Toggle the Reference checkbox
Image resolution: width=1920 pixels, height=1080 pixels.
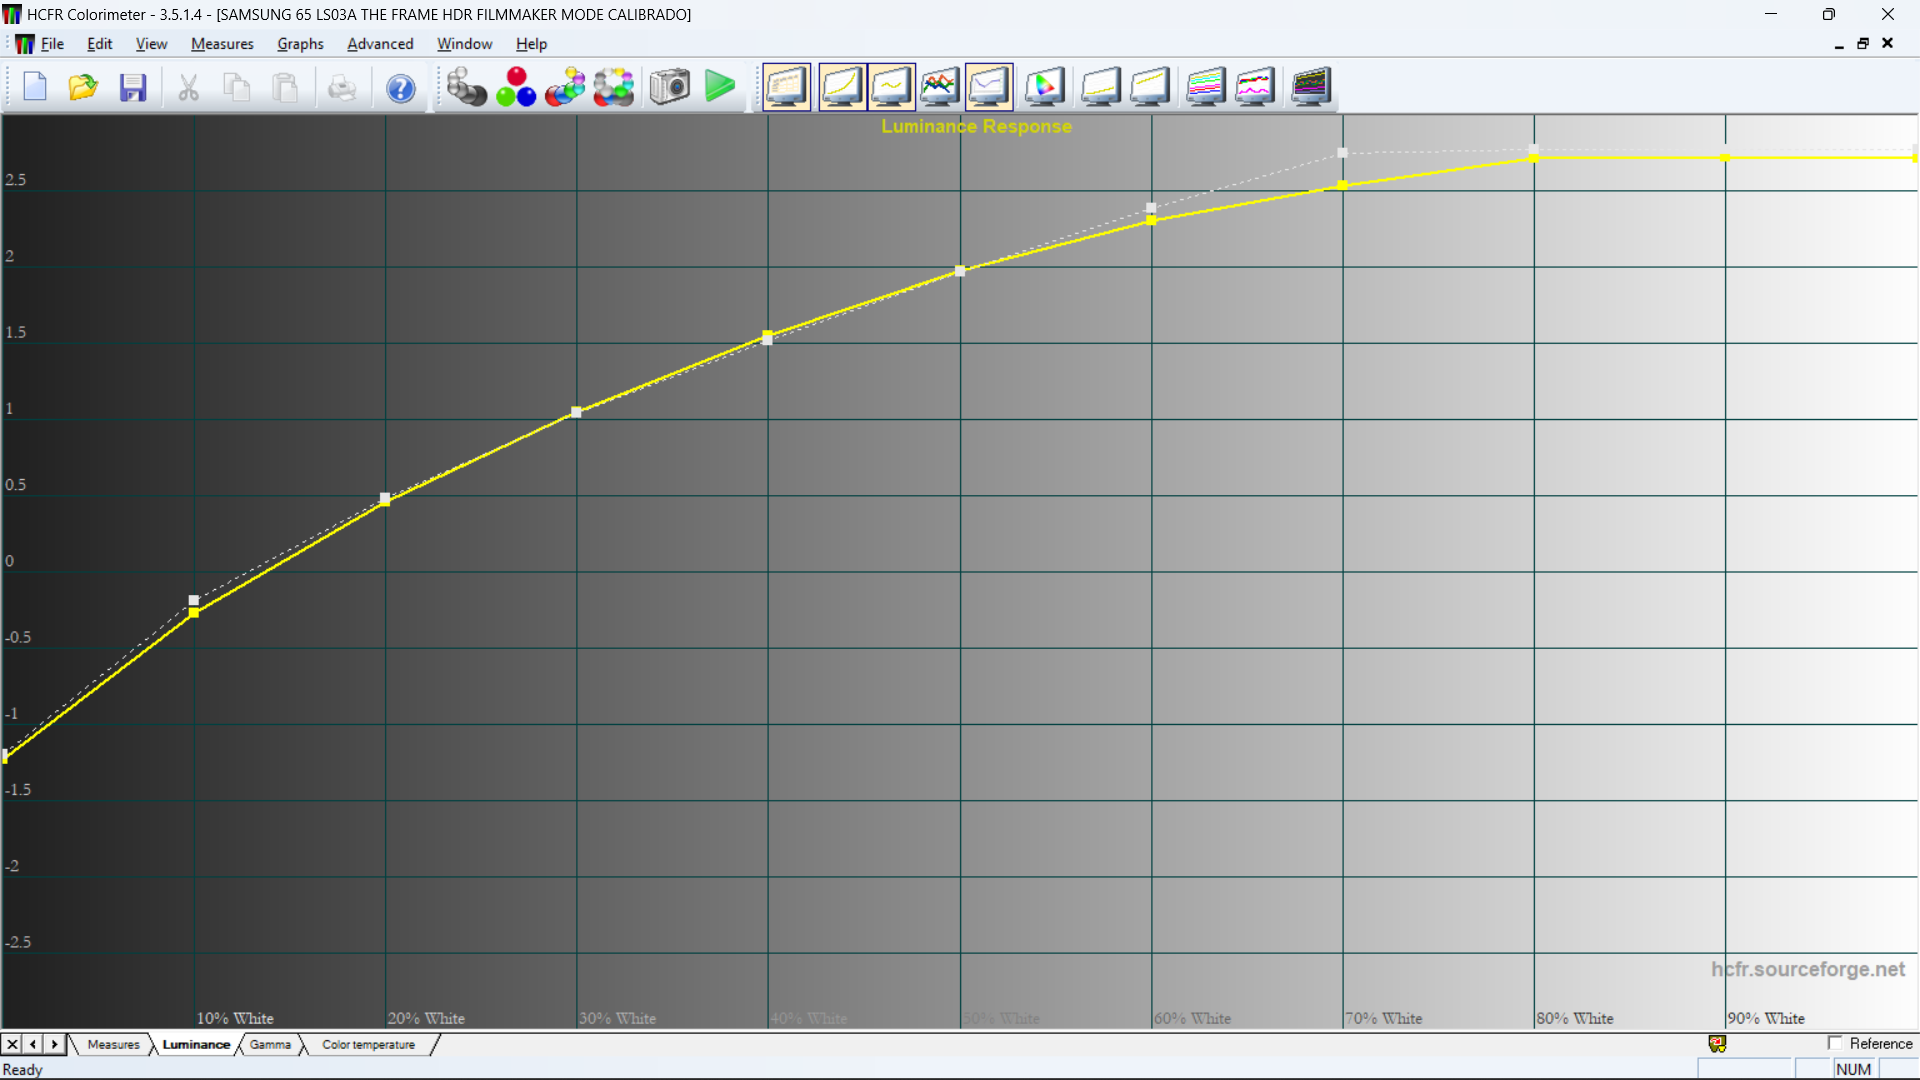[x=1835, y=1043]
